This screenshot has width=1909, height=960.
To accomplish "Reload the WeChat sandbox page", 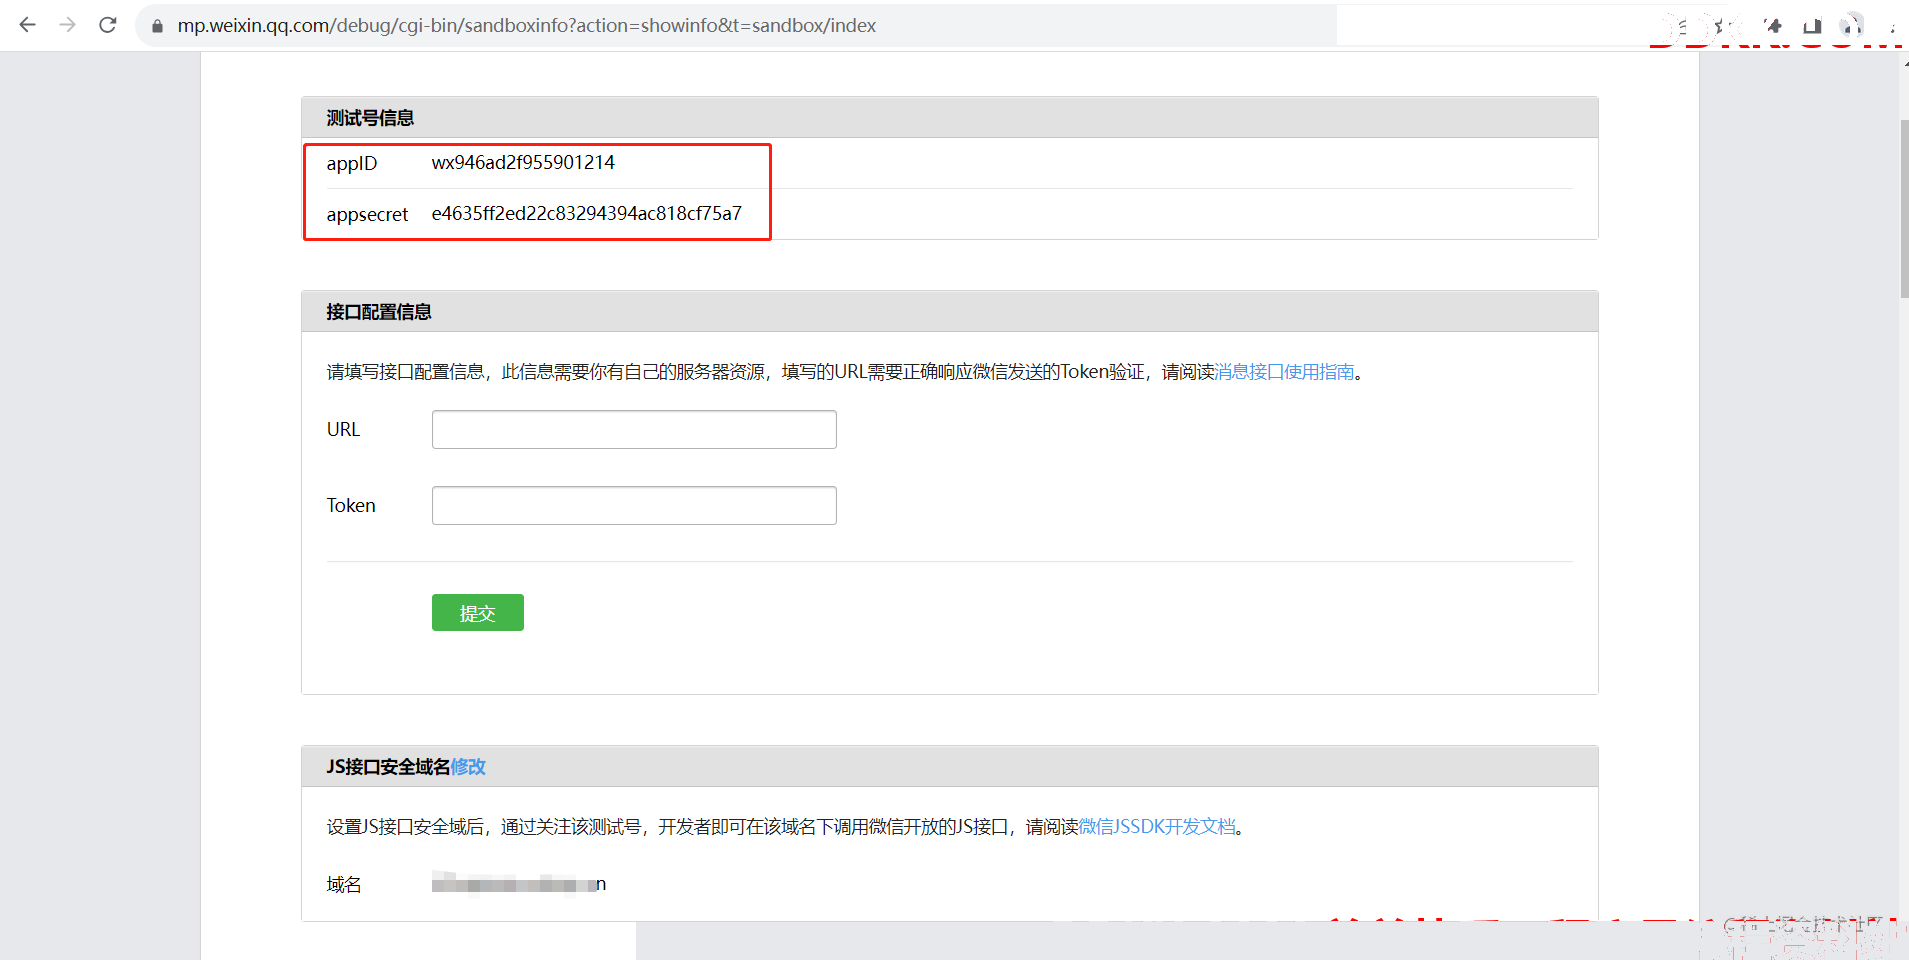I will (108, 25).
